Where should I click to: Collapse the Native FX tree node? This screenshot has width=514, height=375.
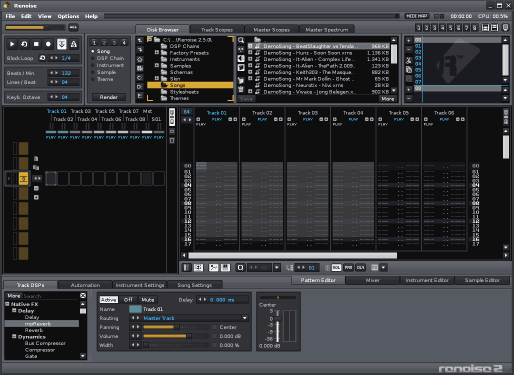(x=7, y=304)
